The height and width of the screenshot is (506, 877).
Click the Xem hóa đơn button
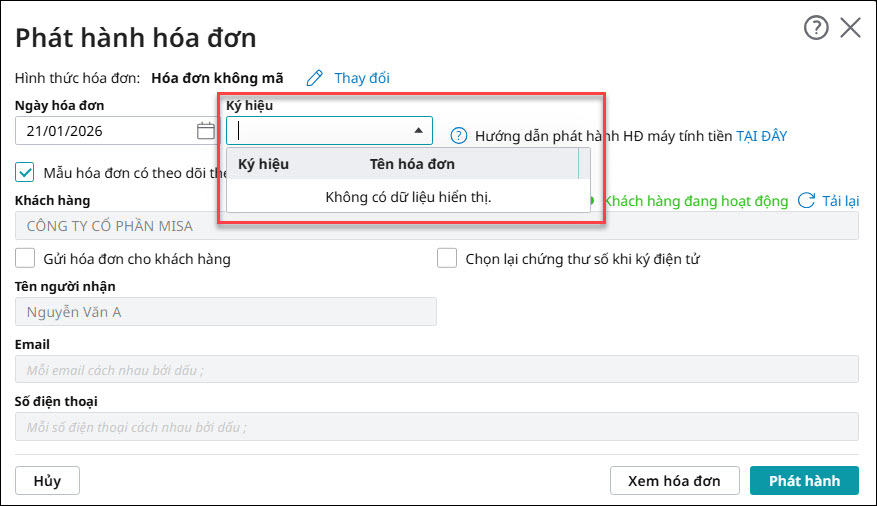coord(674,481)
